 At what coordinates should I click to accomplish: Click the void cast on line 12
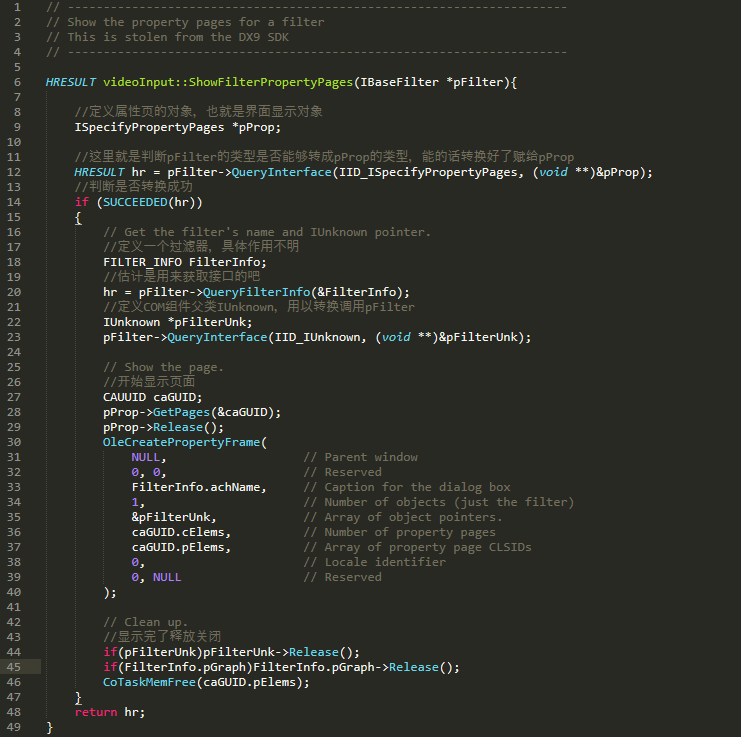[x=553, y=172]
